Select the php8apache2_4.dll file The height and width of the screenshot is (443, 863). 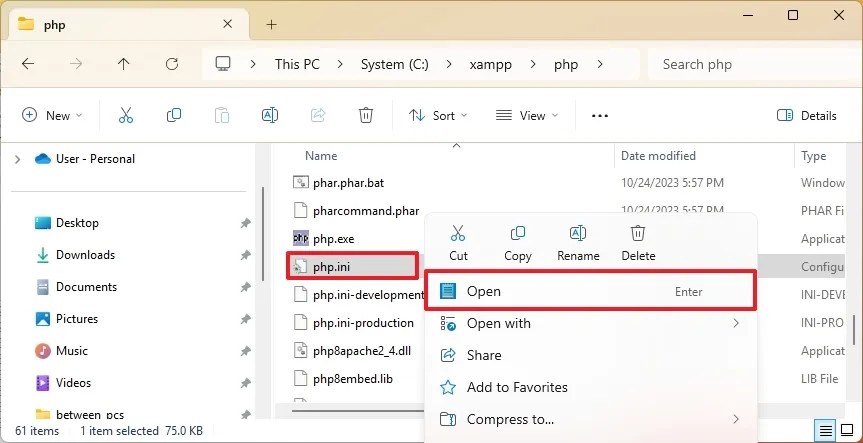pos(362,351)
